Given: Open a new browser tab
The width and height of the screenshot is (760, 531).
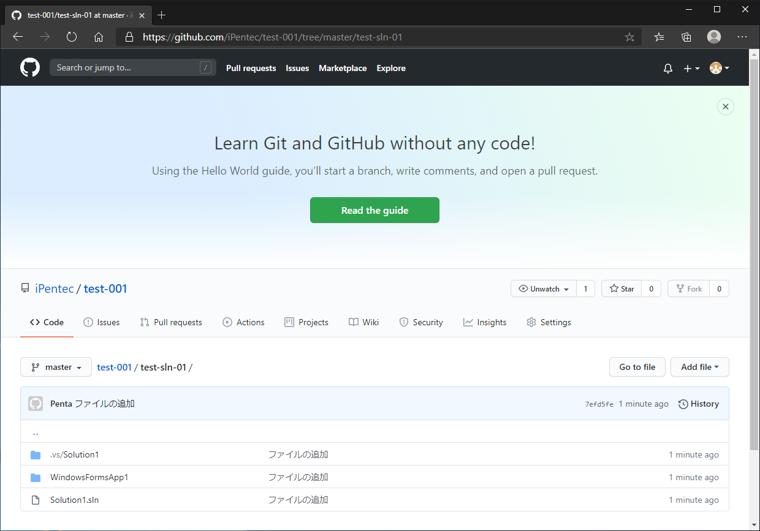Looking at the screenshot, I should (161, 15).
